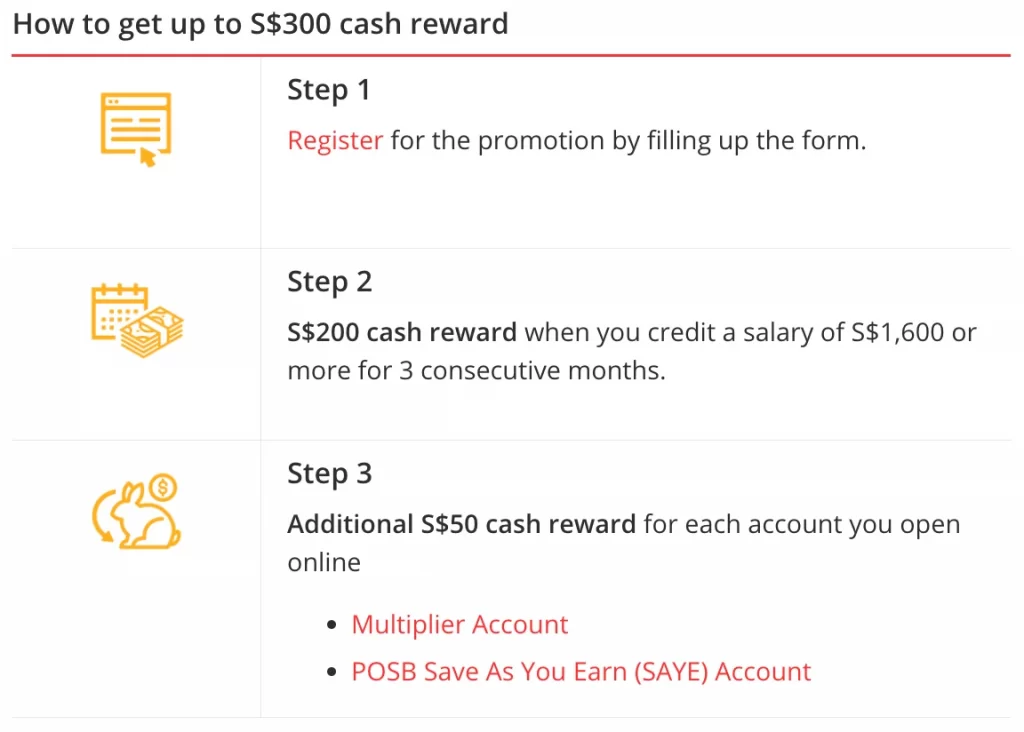The image size is (1024, 732).
Task: Click the bold Additional S$50 cash reward text
Action: (x=462, y=524)
